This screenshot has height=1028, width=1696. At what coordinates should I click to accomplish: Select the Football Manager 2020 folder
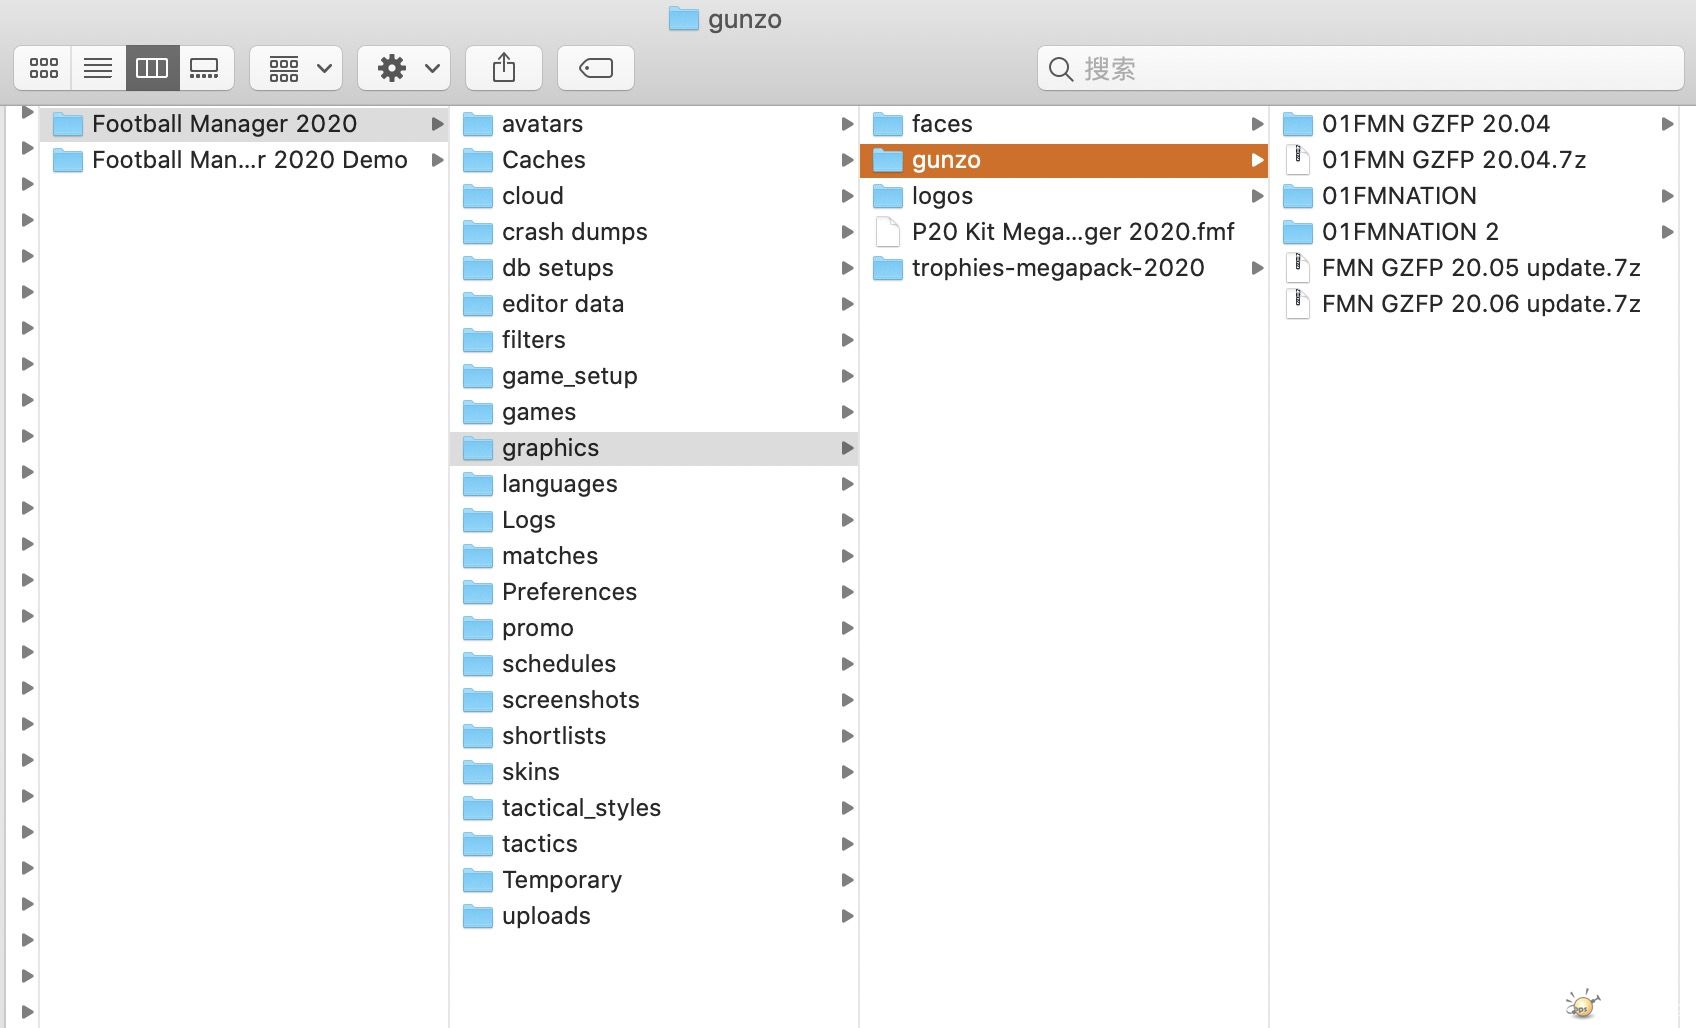244,124
